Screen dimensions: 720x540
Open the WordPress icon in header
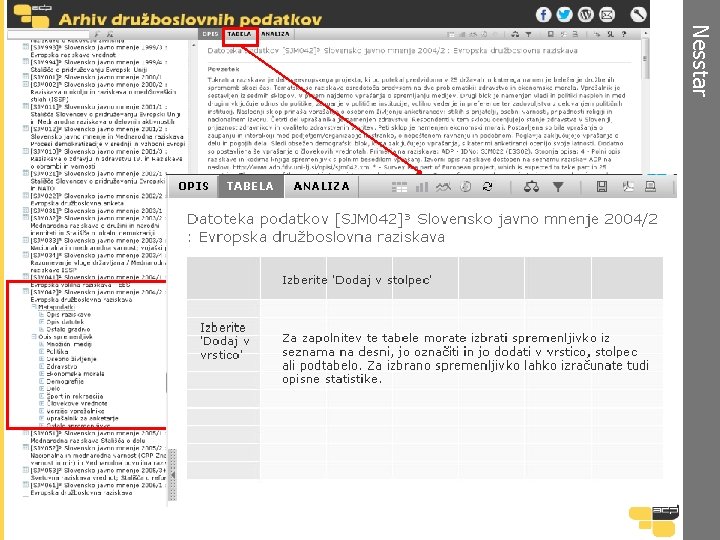tap(585, 14)
